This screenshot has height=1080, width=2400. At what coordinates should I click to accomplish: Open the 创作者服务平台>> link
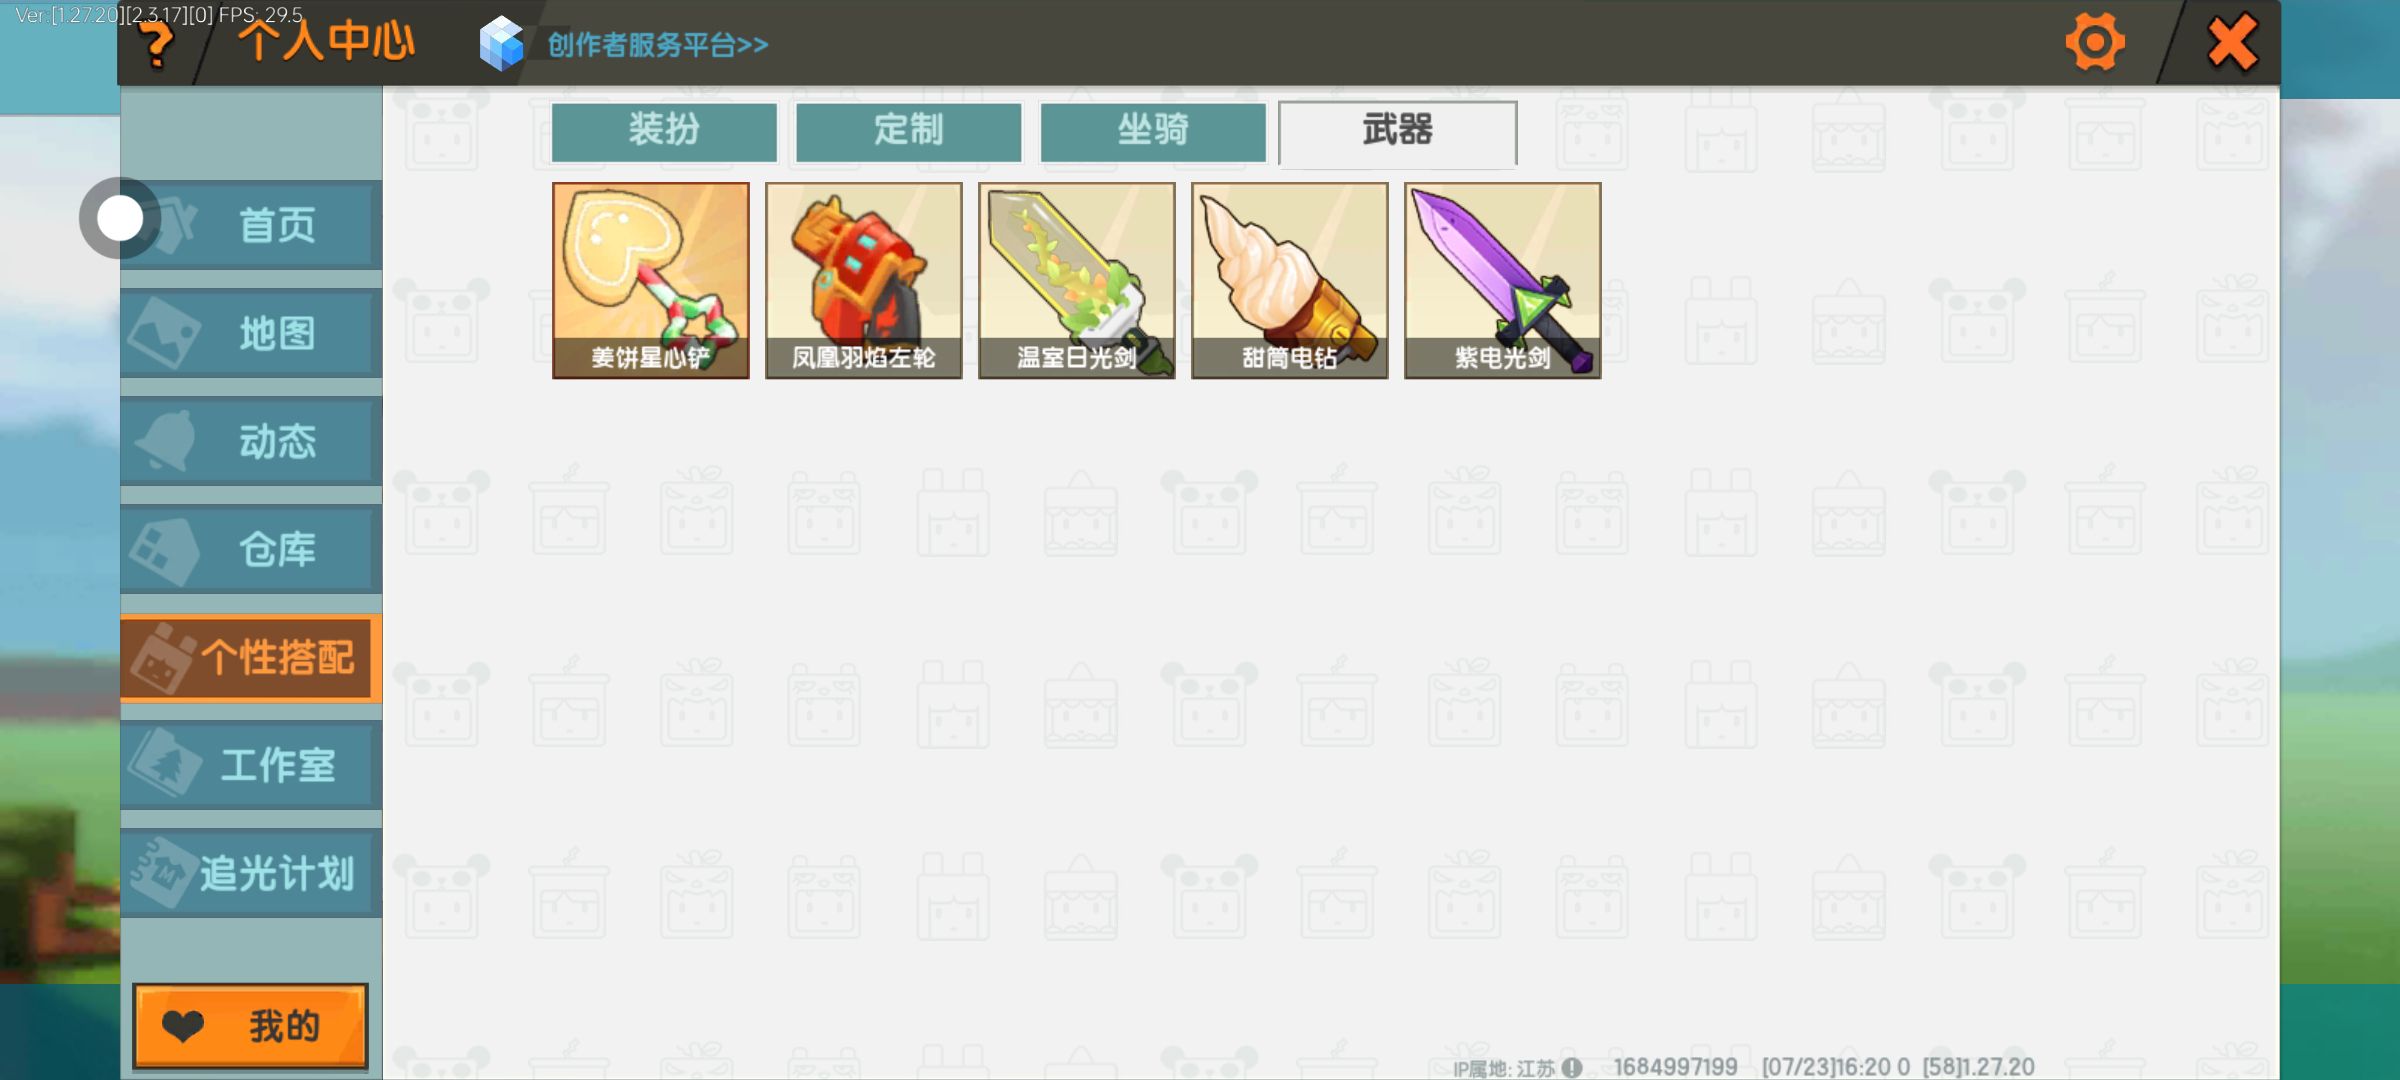pos(658,45)
